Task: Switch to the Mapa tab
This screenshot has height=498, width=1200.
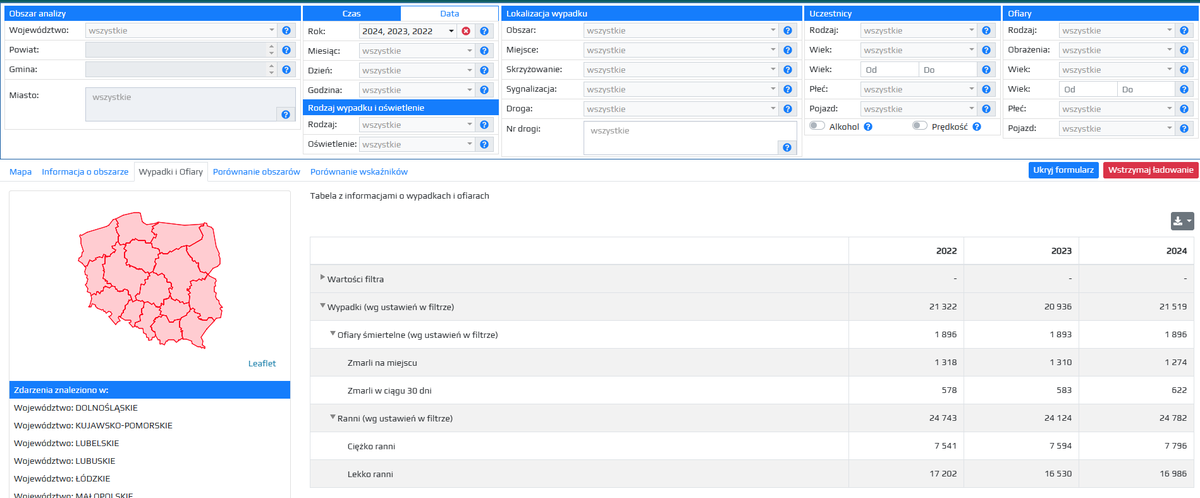Action: tap(20, 172)
